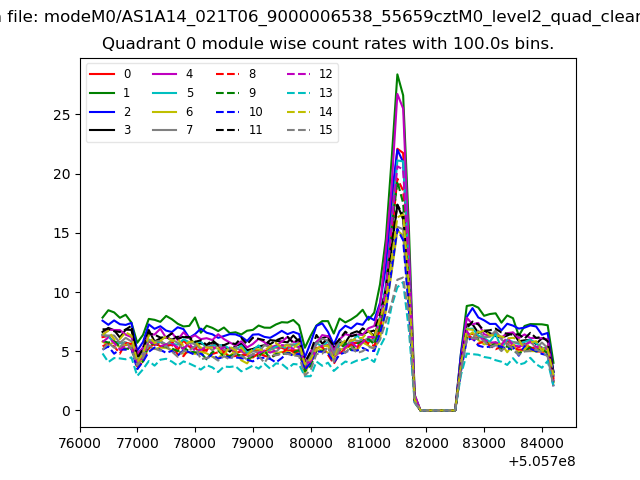Click the green line sample for module 1
The height and width of the screenshot is (480, 640).
pos(103,93)
